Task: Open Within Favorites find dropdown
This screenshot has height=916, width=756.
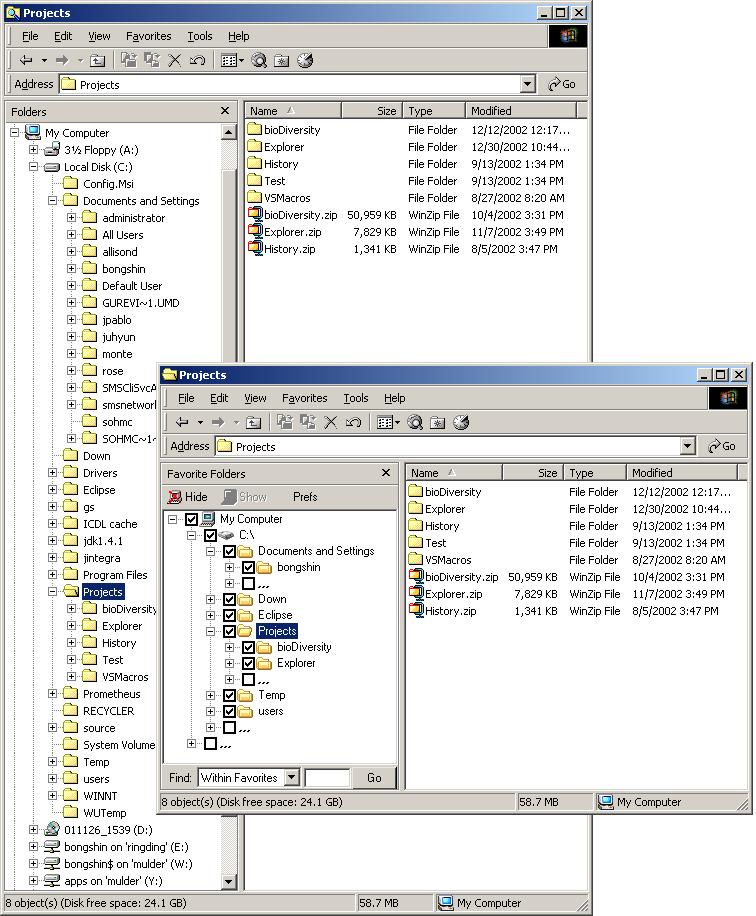Action: 292,778
